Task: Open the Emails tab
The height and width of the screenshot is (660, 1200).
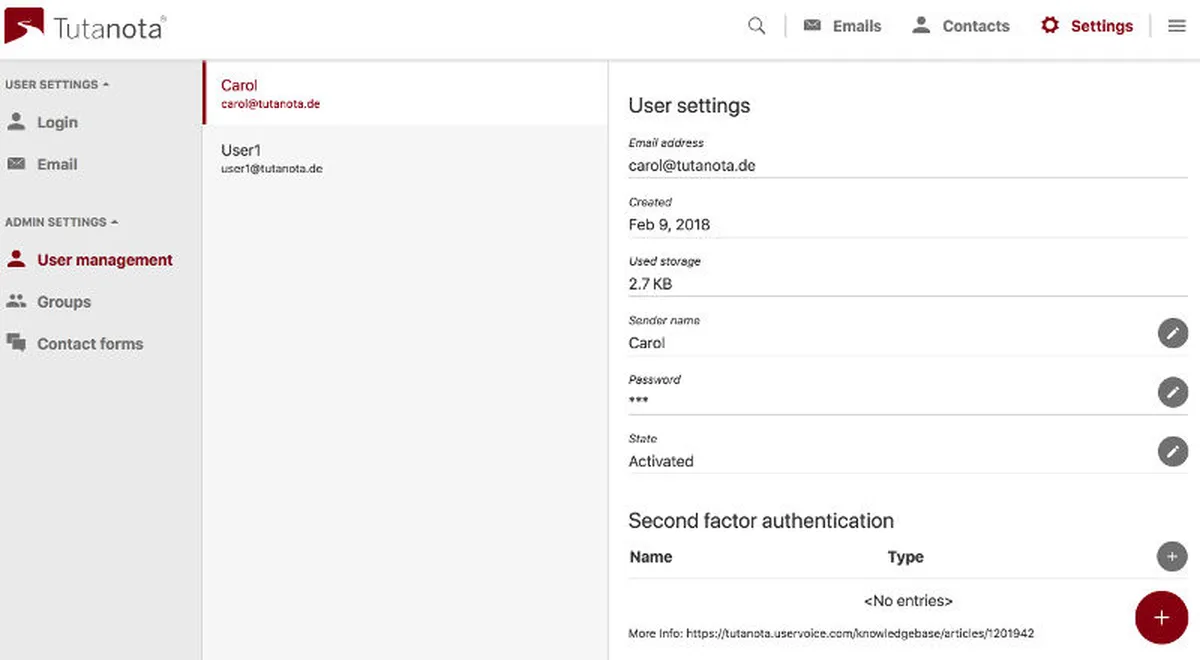Action: point(843,26)
